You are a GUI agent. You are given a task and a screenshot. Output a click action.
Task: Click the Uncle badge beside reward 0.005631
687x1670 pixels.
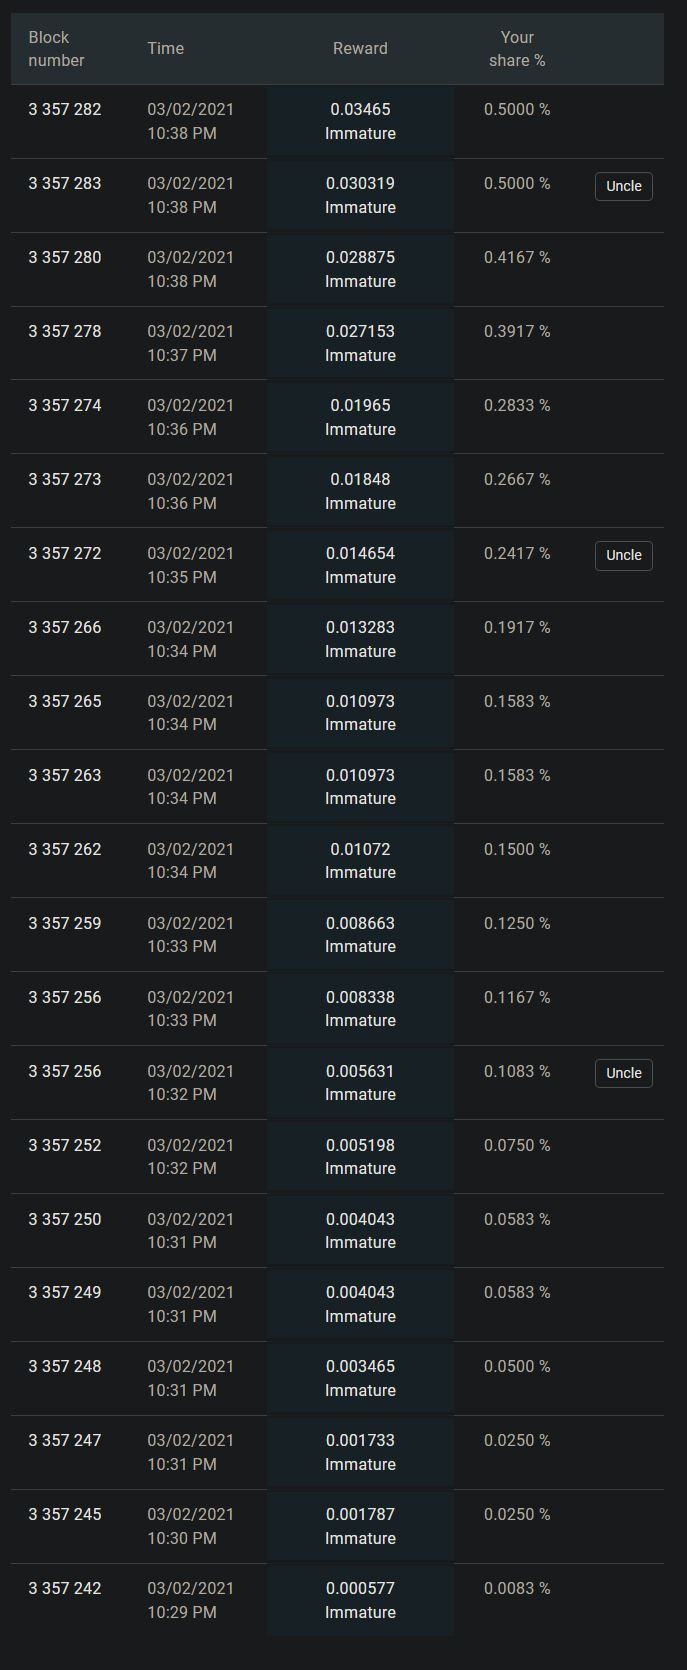click(623, 1073)
